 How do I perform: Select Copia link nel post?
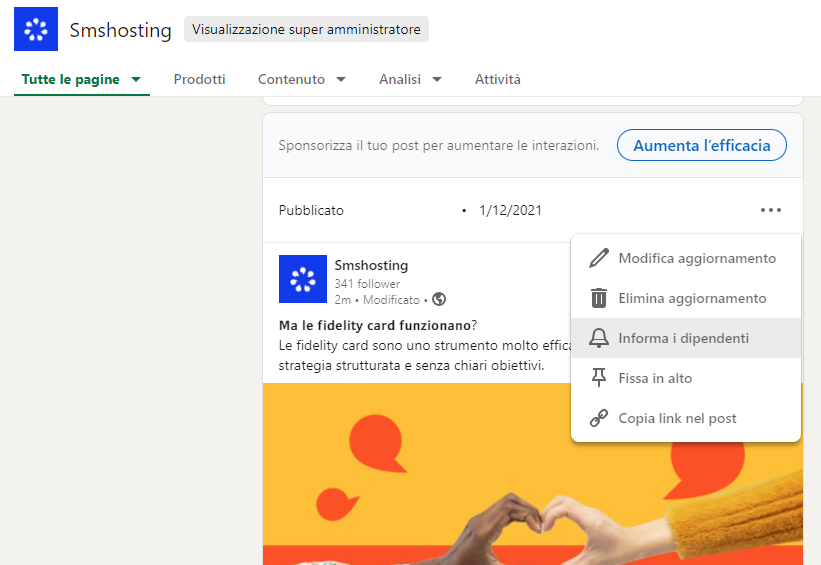677,418
